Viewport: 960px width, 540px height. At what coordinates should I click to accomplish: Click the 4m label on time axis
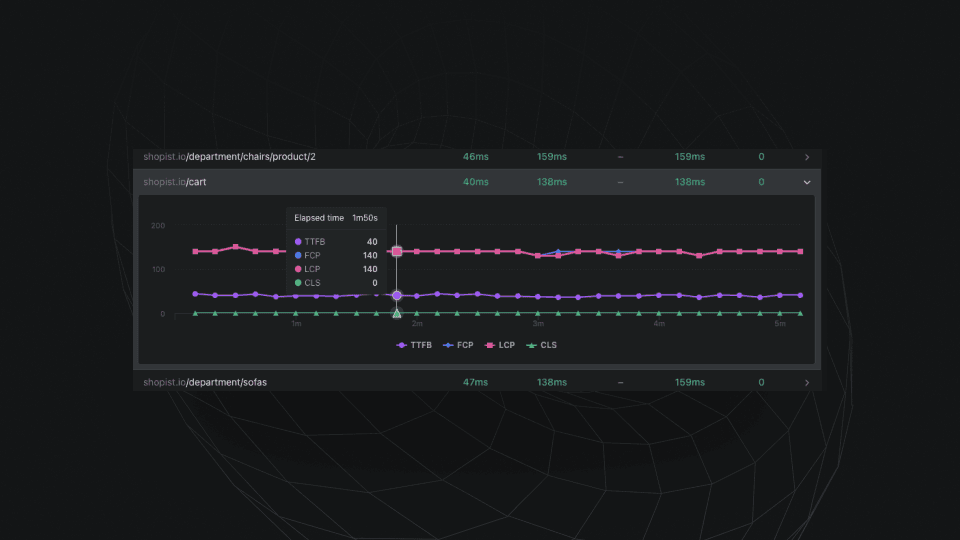(x=659, y=324)
